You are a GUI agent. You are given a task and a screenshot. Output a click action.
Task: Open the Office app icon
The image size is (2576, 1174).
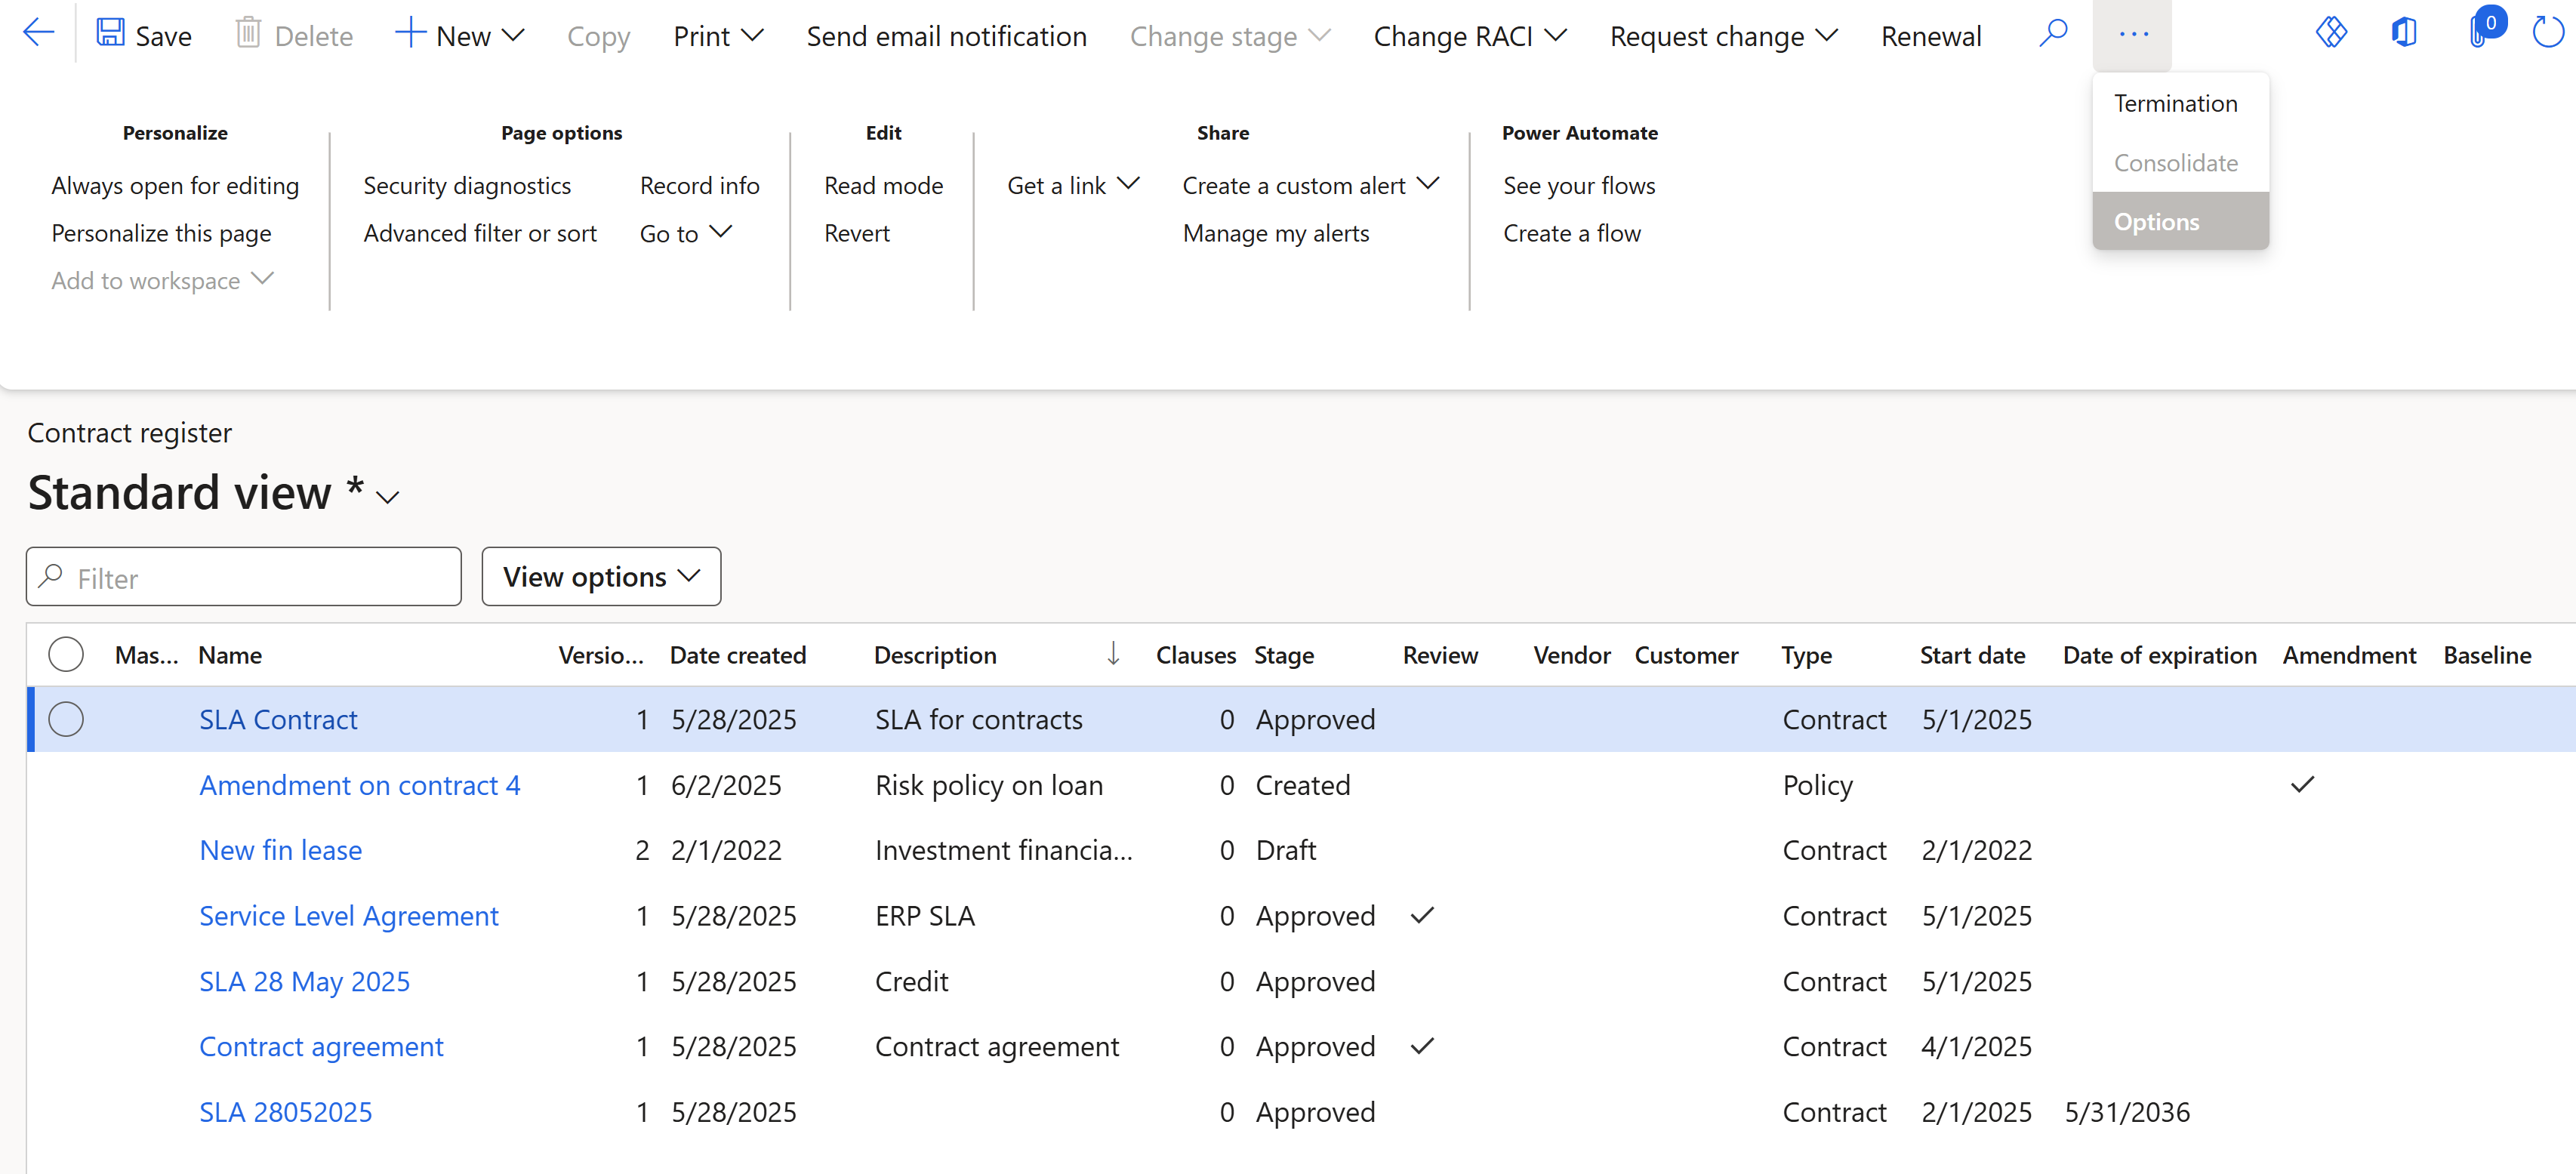pos(2405,33)
